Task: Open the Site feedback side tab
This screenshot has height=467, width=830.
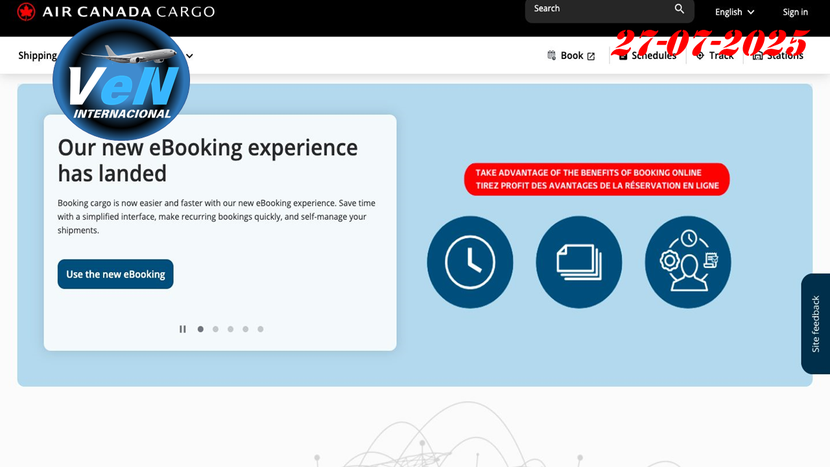Action: coord(816,324)
